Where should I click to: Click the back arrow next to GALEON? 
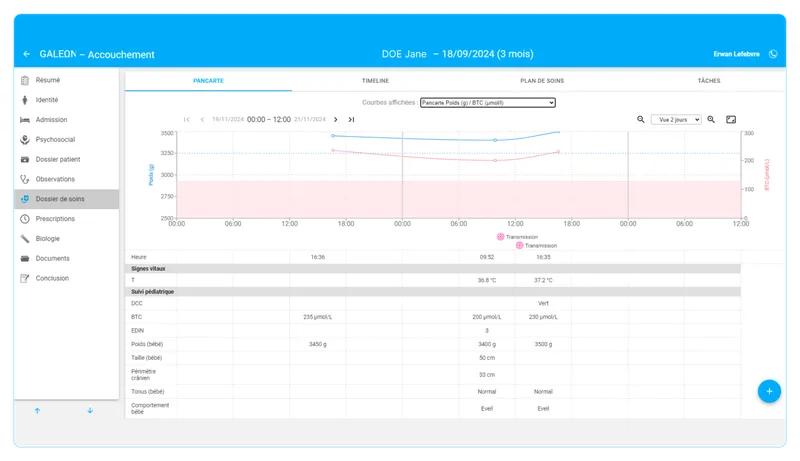click(x=27, y=54)
